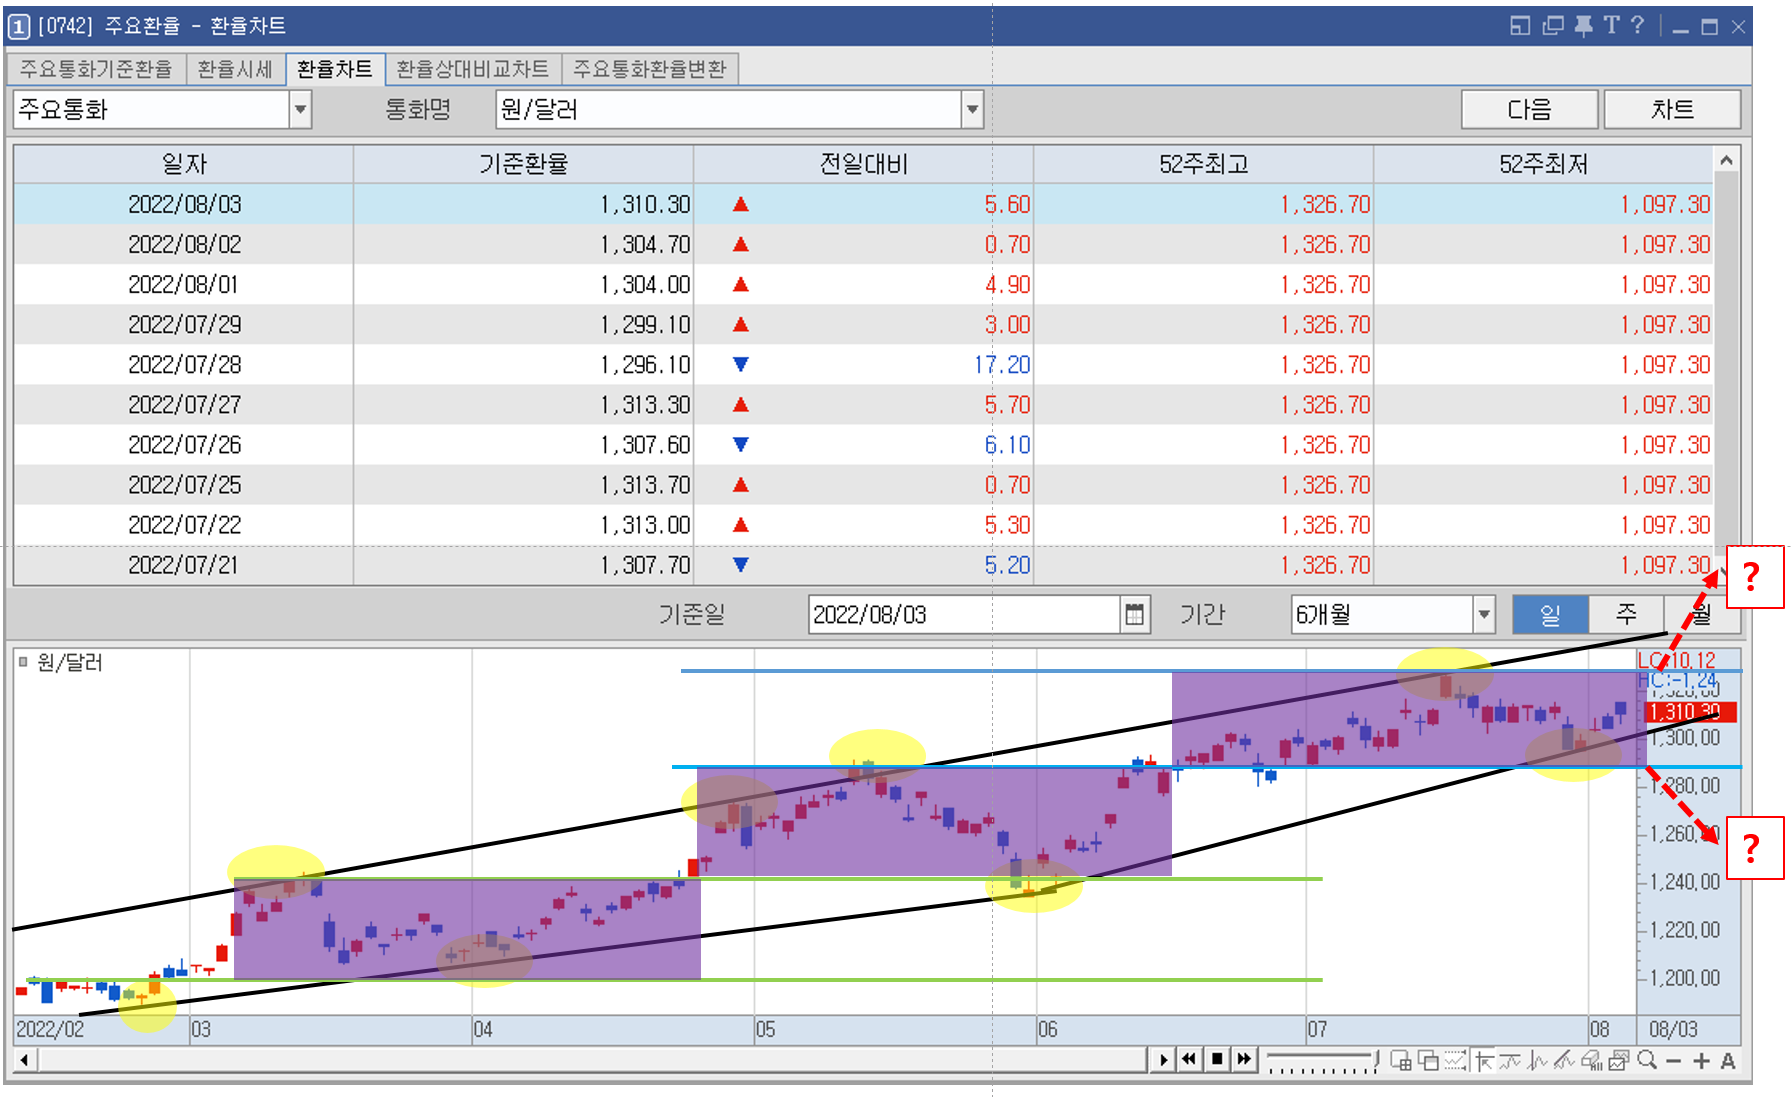Click the 다음 button

coord(1530,109)
